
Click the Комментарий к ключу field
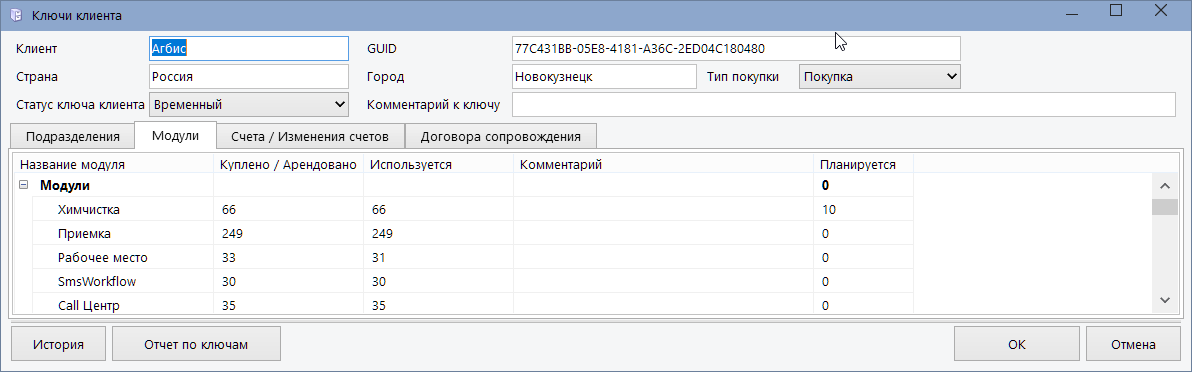[844, 104]
